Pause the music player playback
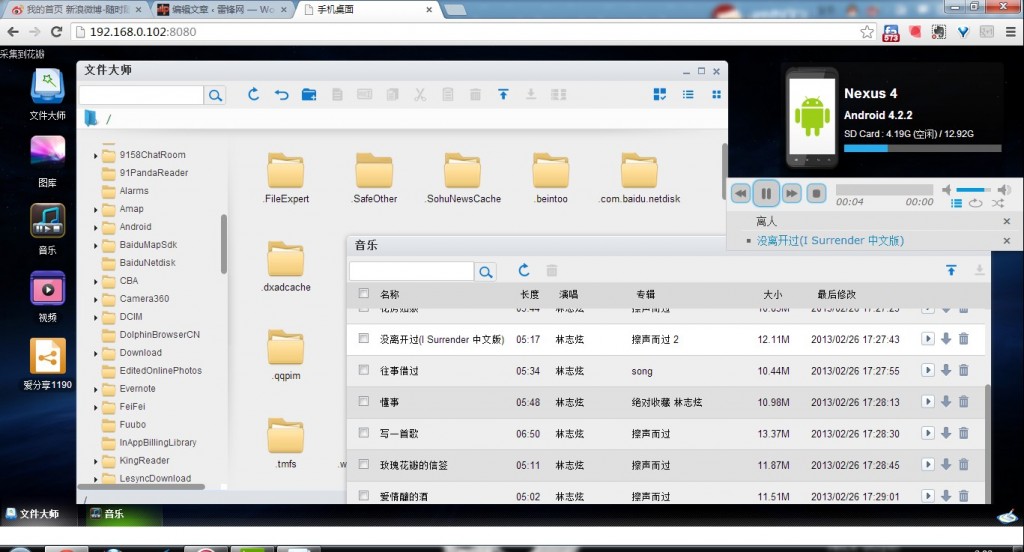 coord(766,193)
